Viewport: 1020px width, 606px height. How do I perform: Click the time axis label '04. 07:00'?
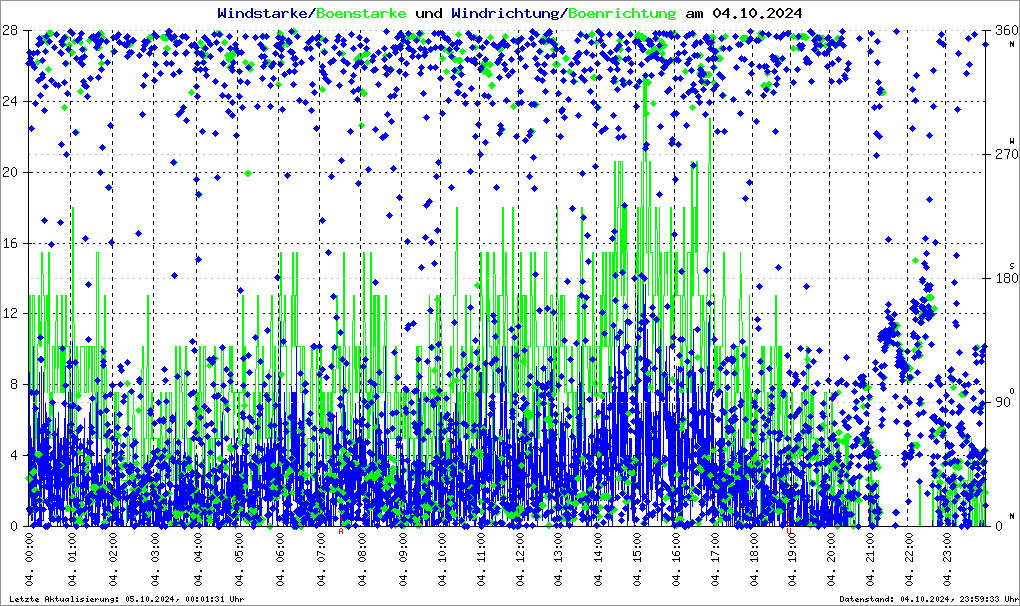[x=321, y=559]
